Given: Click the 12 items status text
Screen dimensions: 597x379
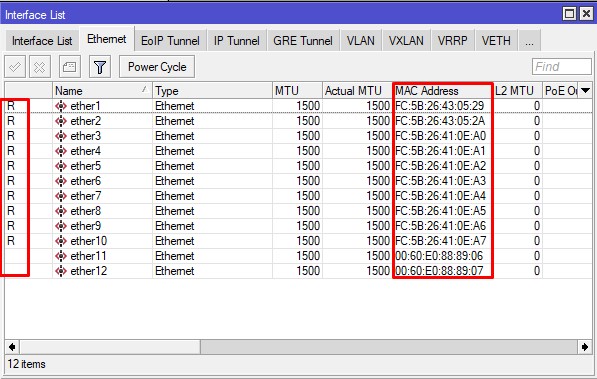Looking at the screenshot, I should [x=26, y=364].
